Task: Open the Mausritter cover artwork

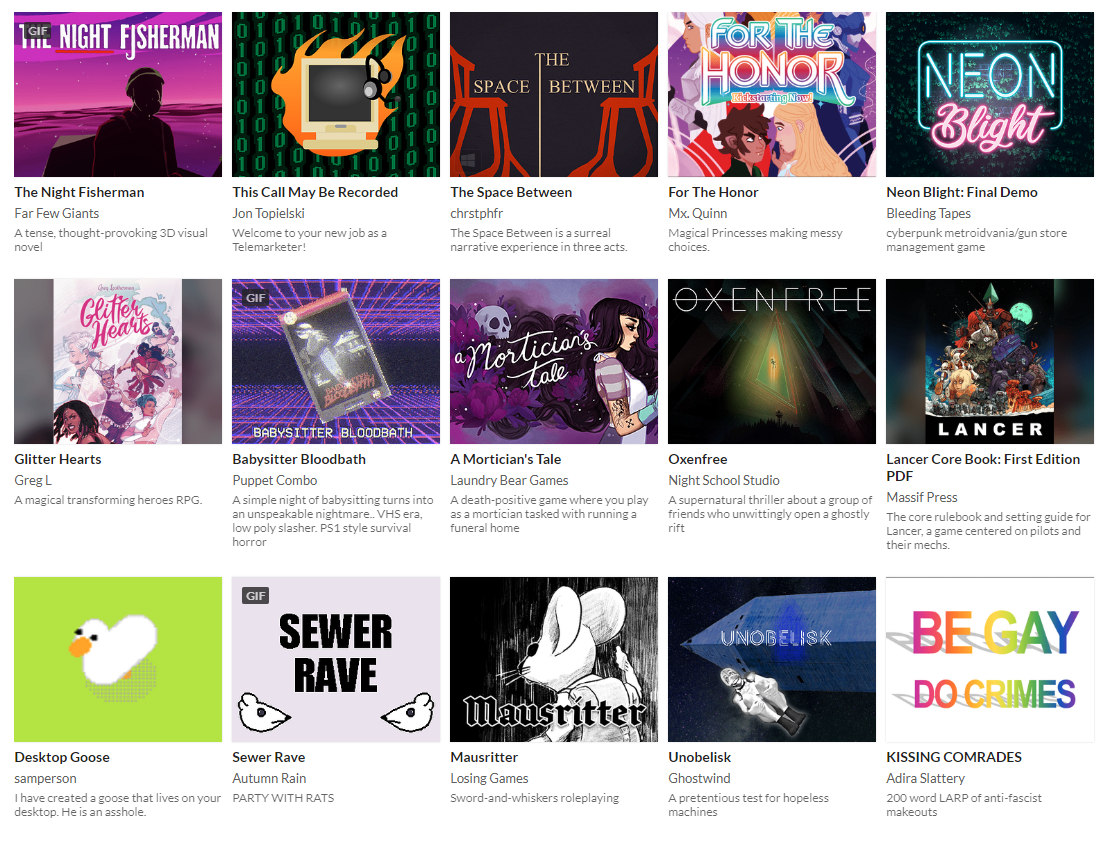Action: [x=554, y=659]
